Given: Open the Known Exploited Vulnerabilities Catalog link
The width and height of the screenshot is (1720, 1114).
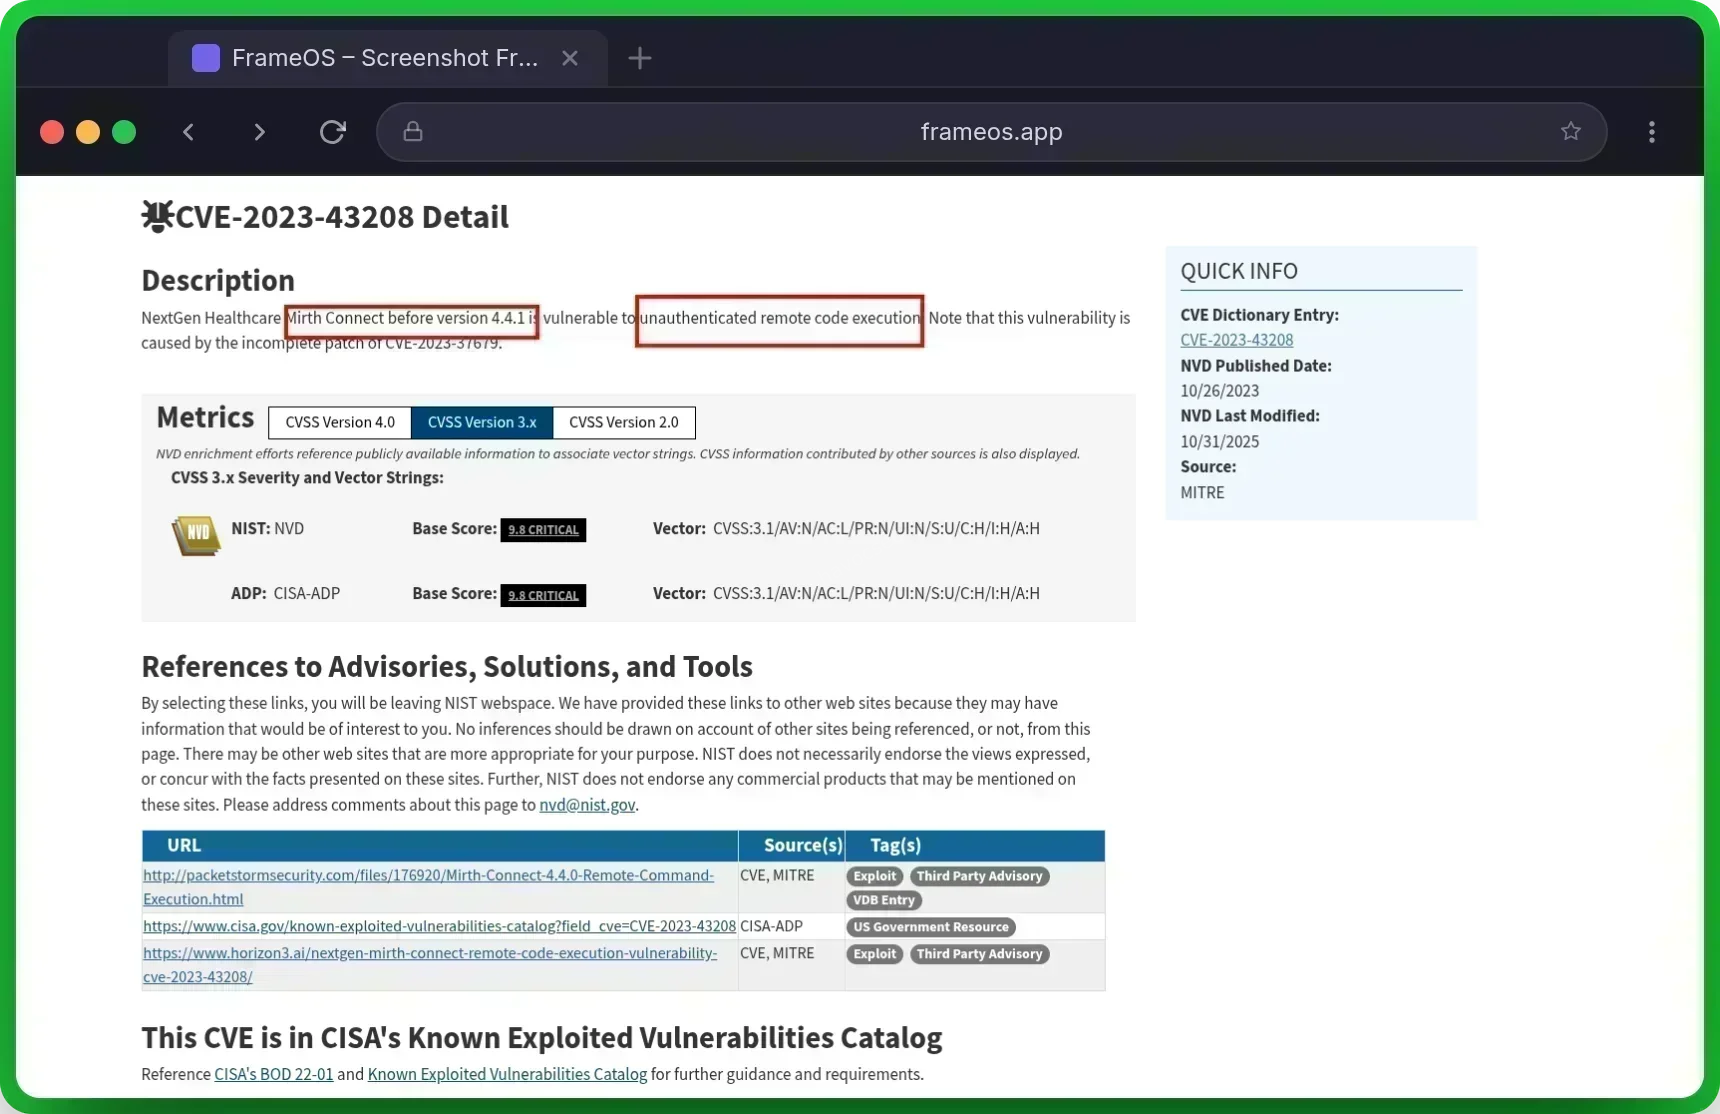Looking at the screenshot, I should 507,1074.
